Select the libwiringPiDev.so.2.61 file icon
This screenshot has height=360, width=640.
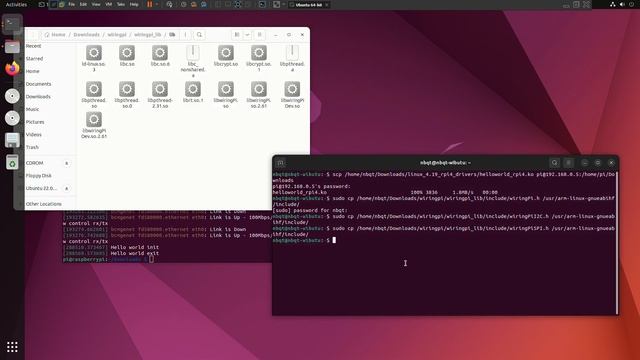[94, 120]
